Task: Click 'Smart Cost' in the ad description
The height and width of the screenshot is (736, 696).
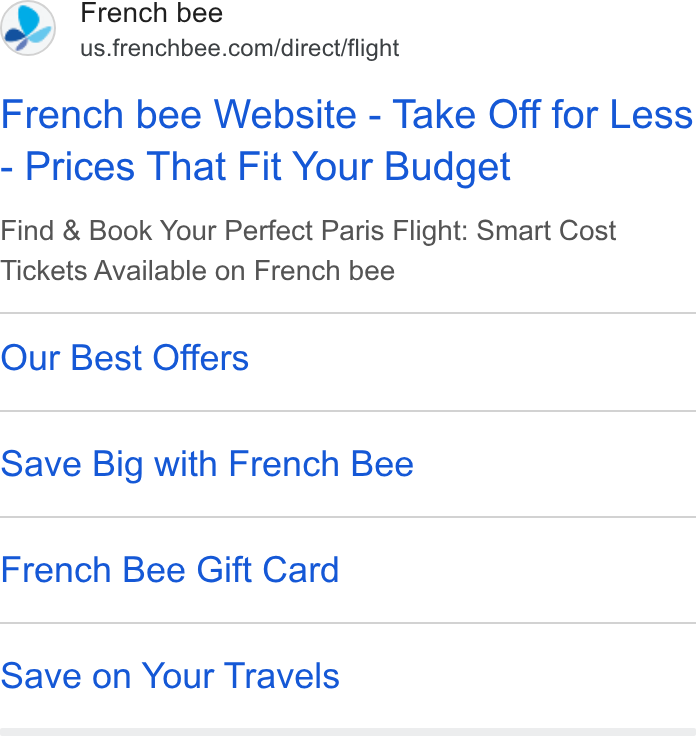Action: click(x=546, y=230)
